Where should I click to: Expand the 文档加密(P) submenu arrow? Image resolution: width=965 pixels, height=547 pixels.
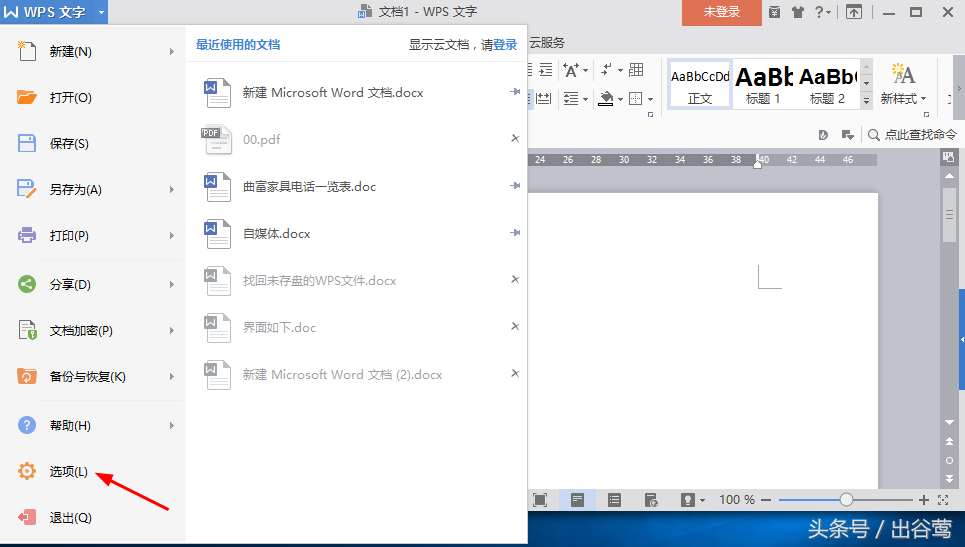172,330
